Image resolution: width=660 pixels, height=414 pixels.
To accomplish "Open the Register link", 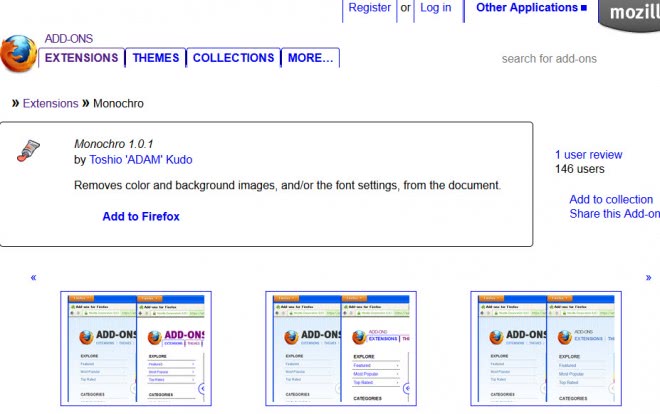I will (370, 8).
